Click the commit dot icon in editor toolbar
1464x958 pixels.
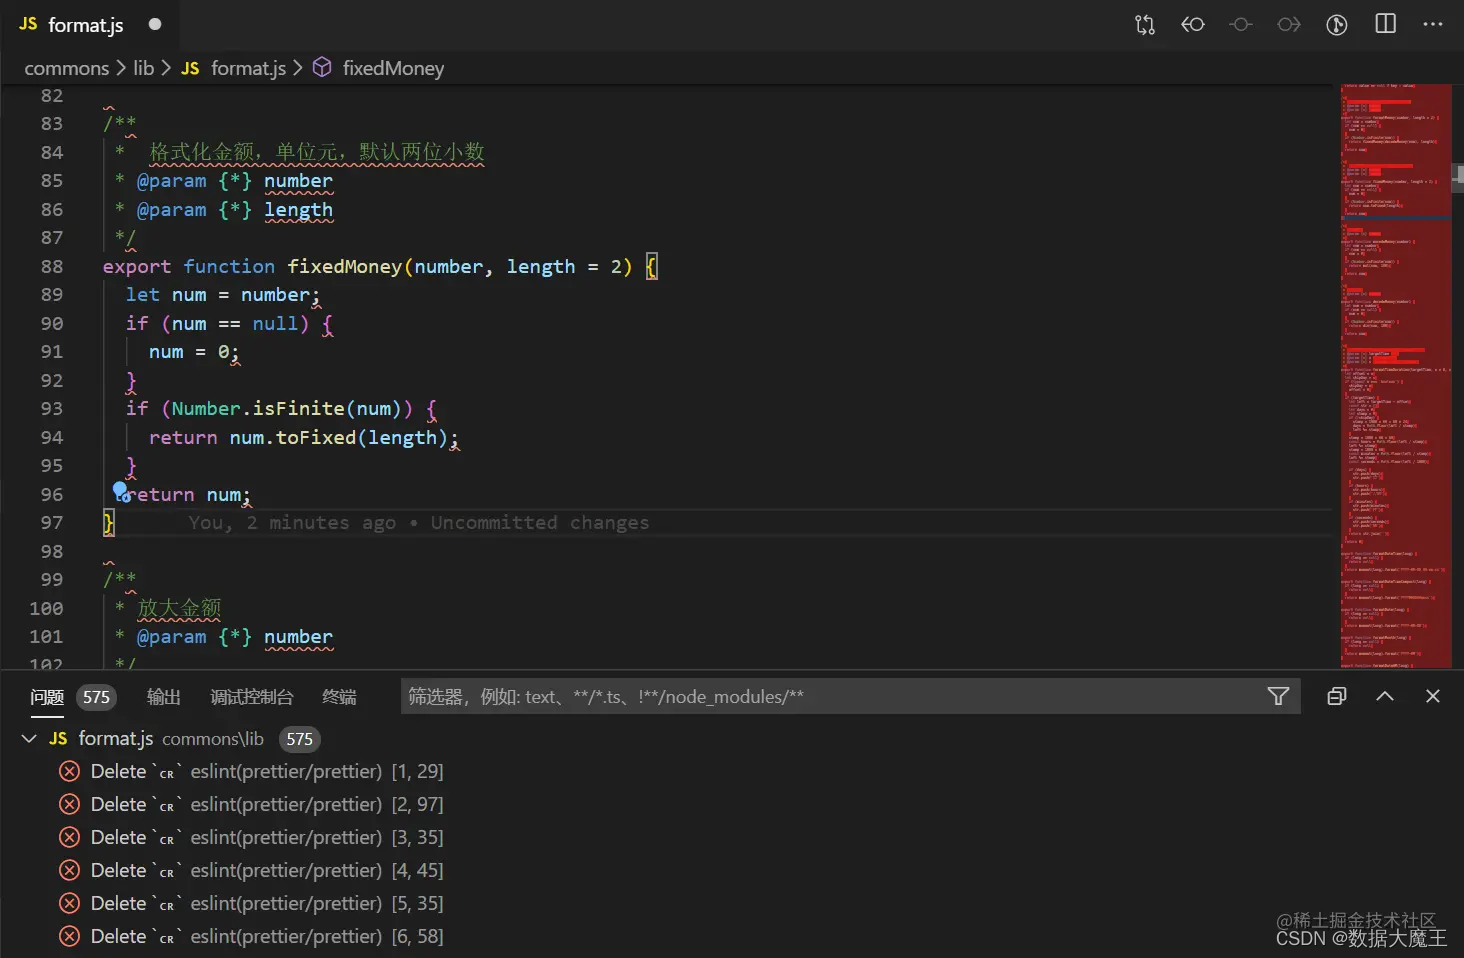[1240, 24]
